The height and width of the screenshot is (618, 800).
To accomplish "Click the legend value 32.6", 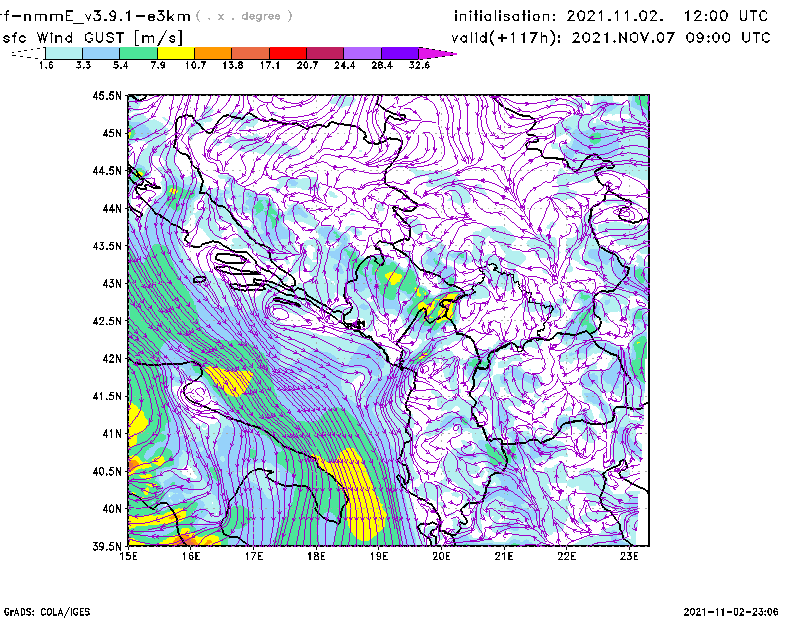I will pos(419,65).
